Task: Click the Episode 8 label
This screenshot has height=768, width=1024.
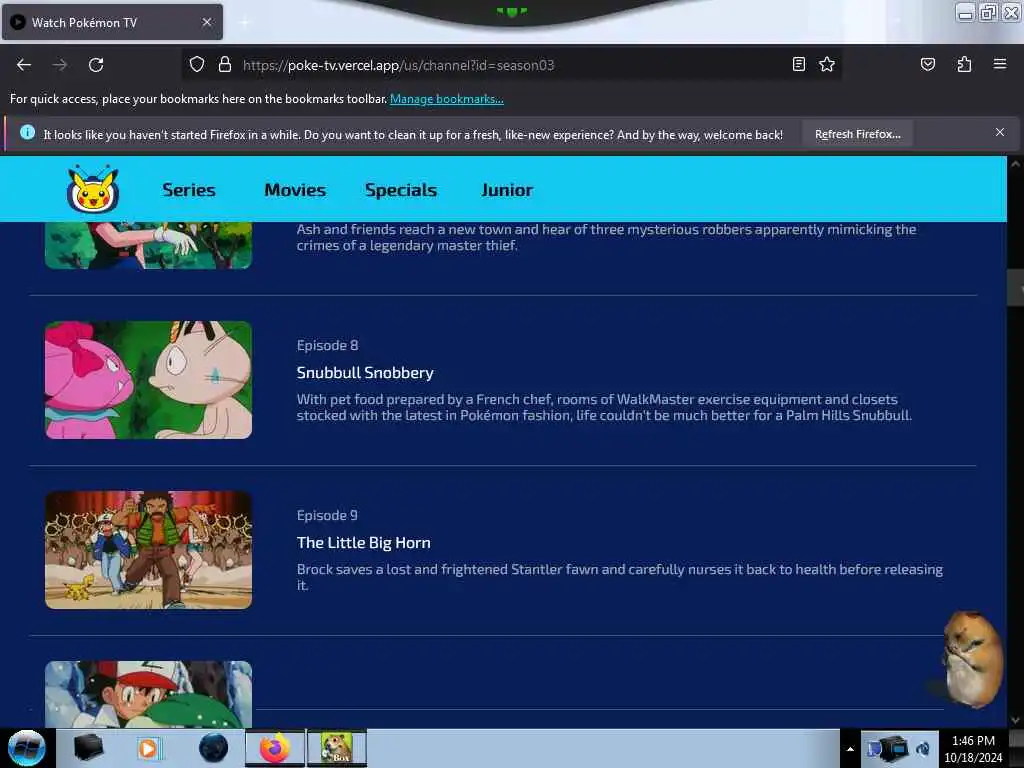Action: pyautogui.click(x=327, y=345)
